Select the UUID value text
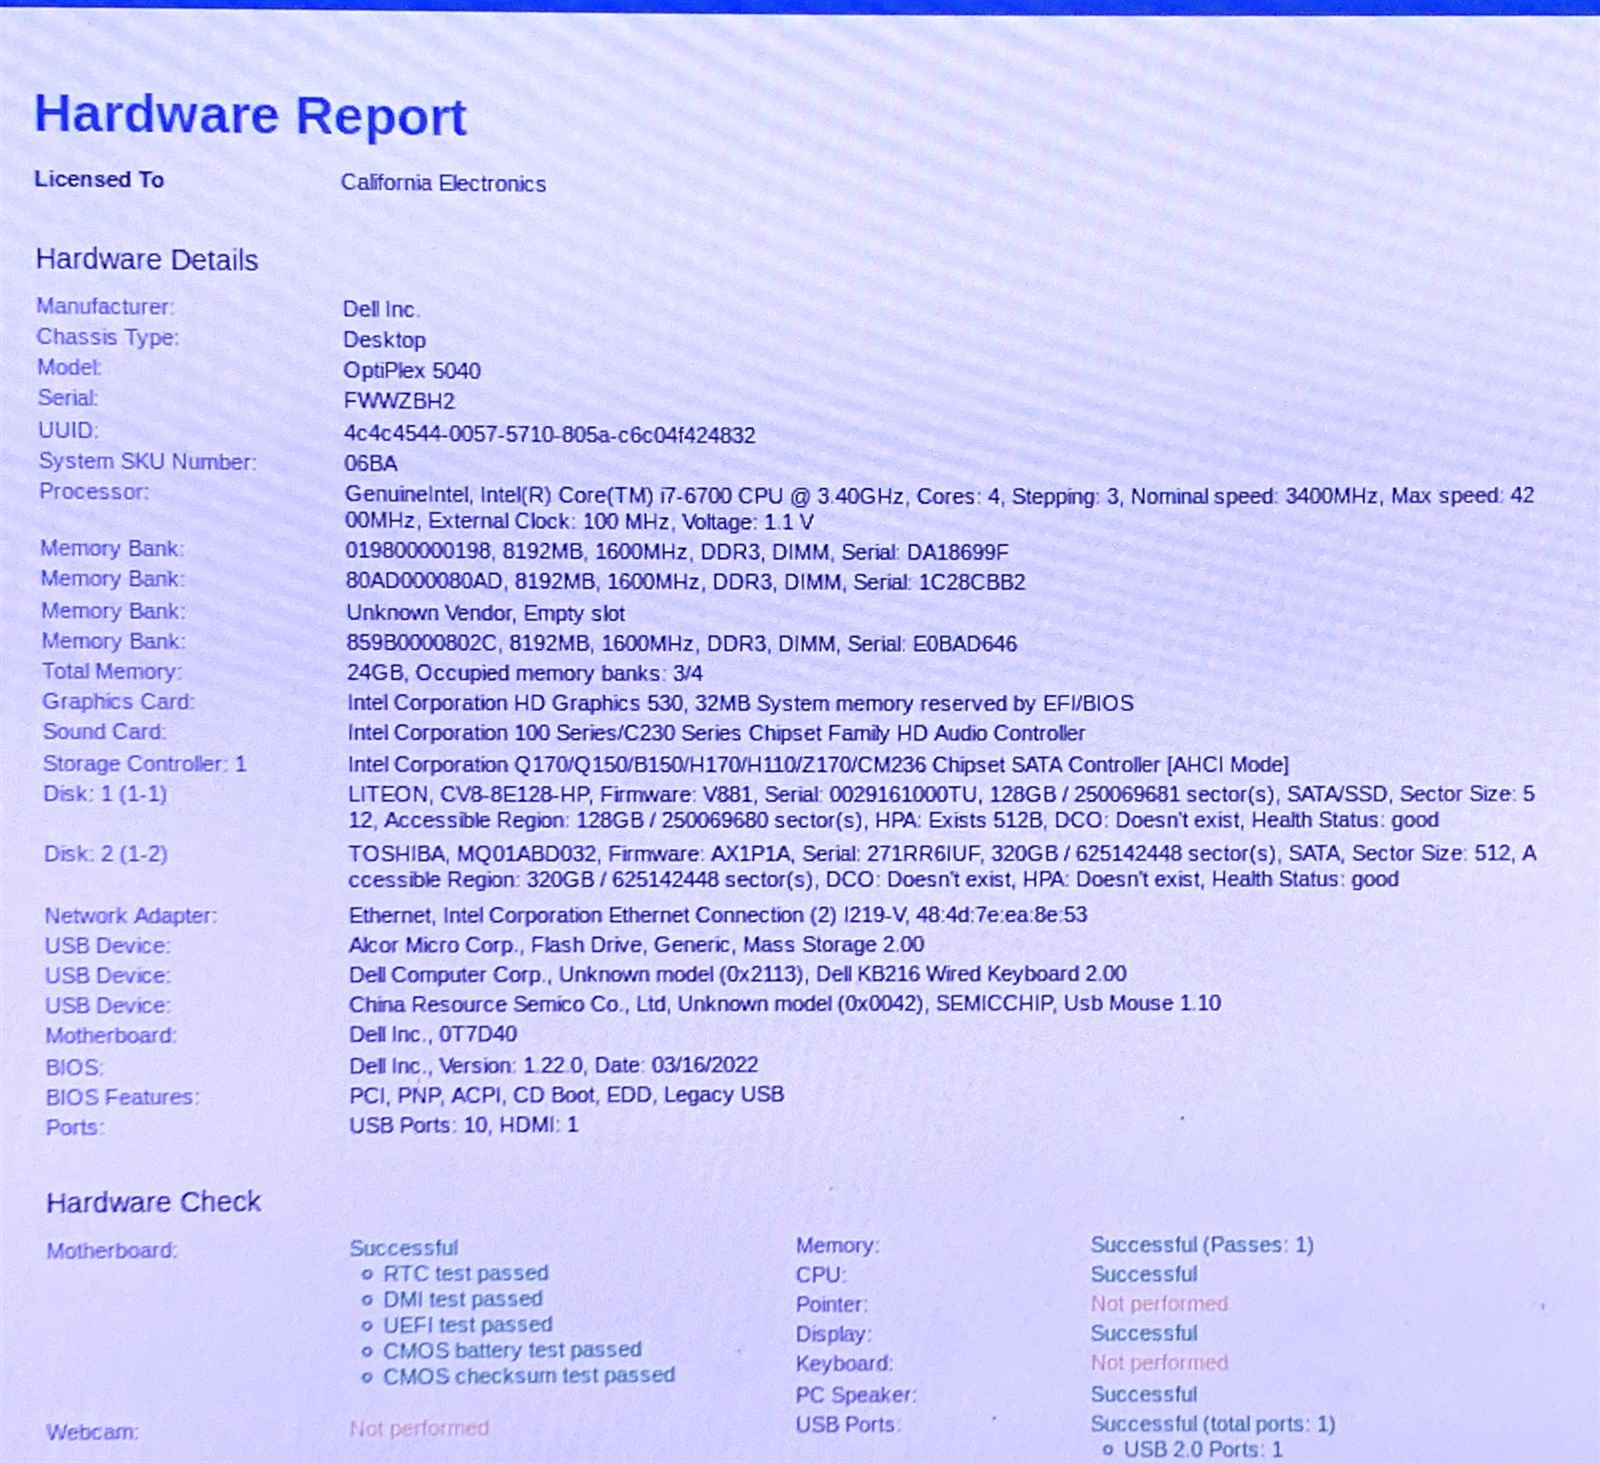1600x1463 pixels. pos(550,434)
